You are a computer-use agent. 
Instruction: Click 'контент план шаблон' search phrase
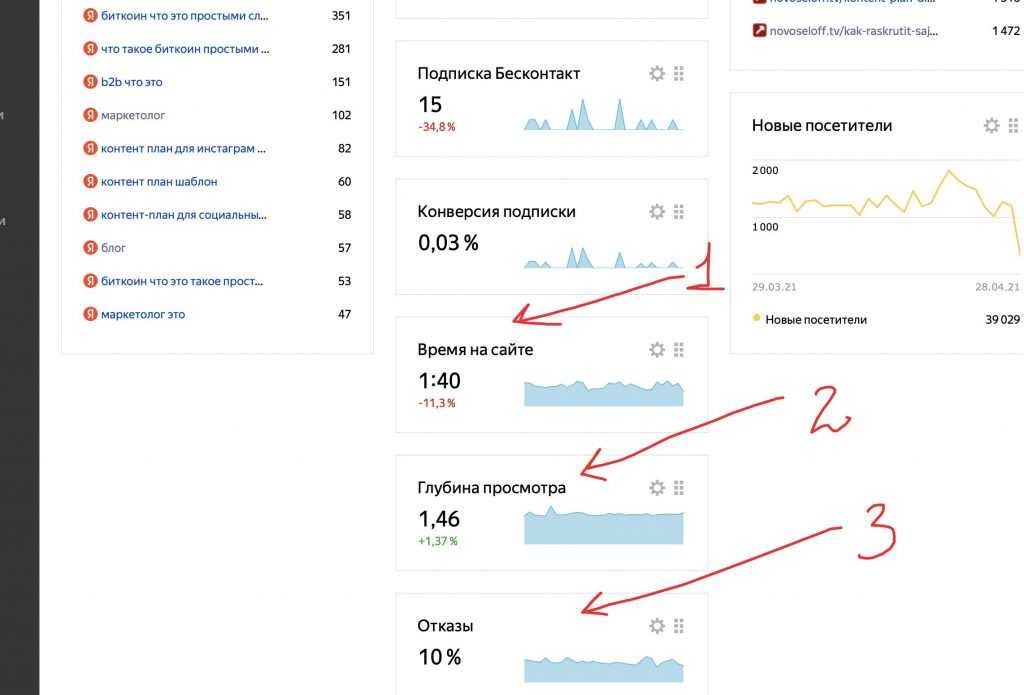coord(158,181)
